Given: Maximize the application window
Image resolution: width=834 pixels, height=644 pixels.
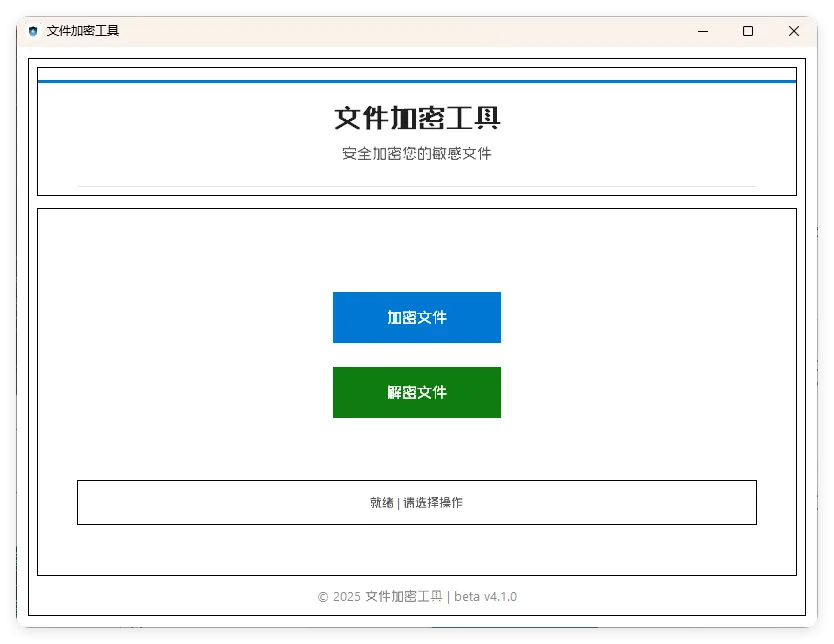Looking at the screenshot, I should 747,31.
